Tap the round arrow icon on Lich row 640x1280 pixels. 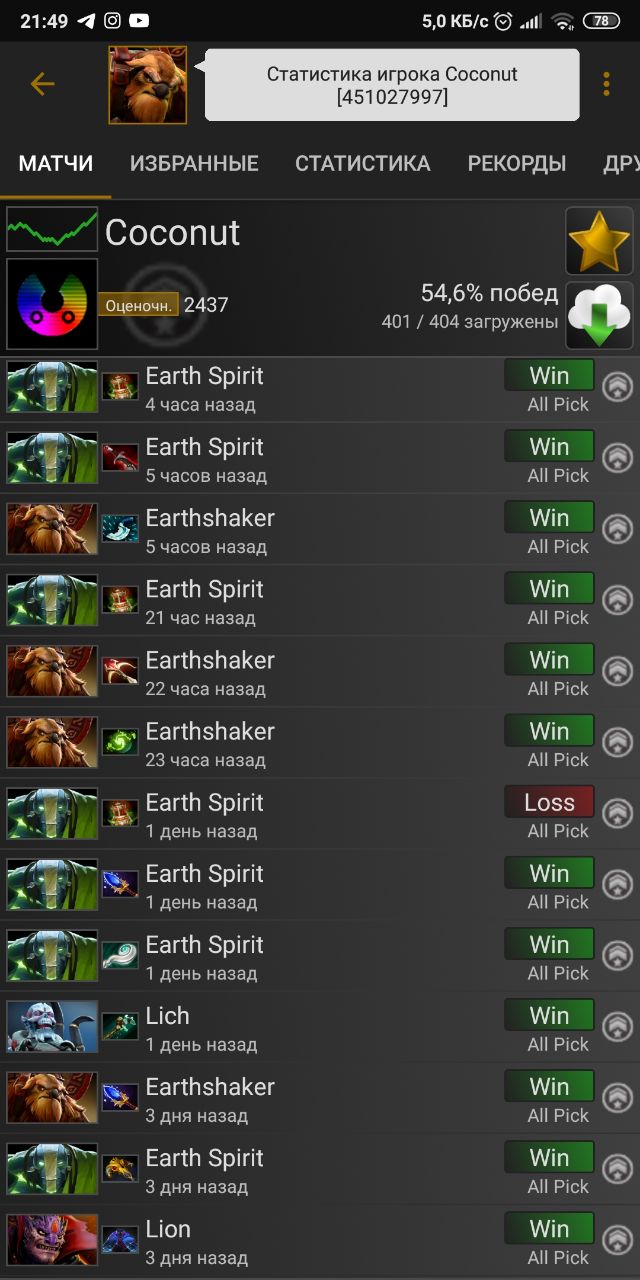tap(618, 1027)
